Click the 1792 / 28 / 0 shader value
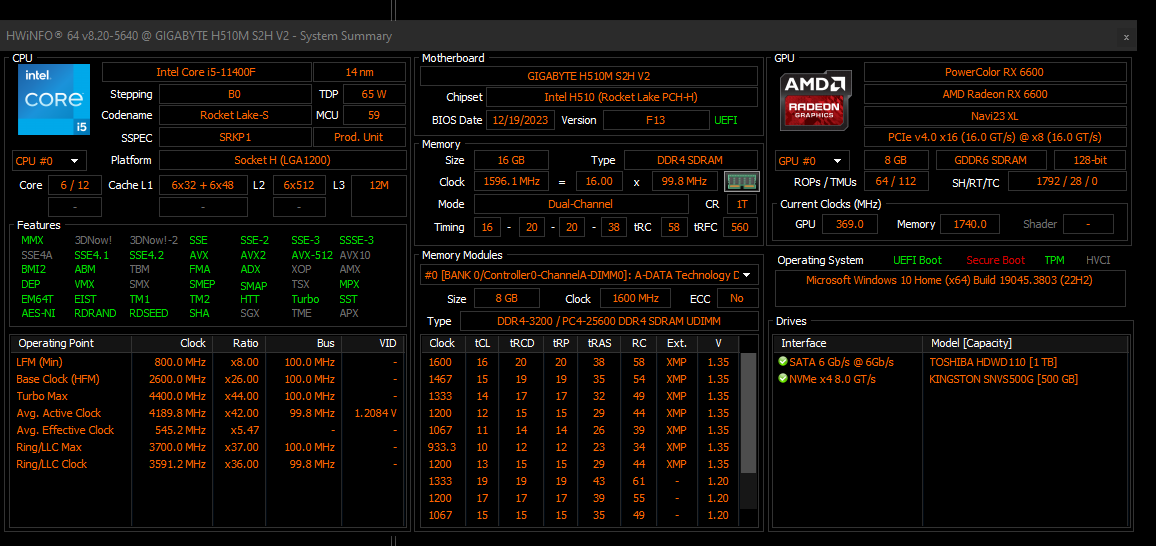Viewport: 1156px width, 546px height. pos(1067,181)
